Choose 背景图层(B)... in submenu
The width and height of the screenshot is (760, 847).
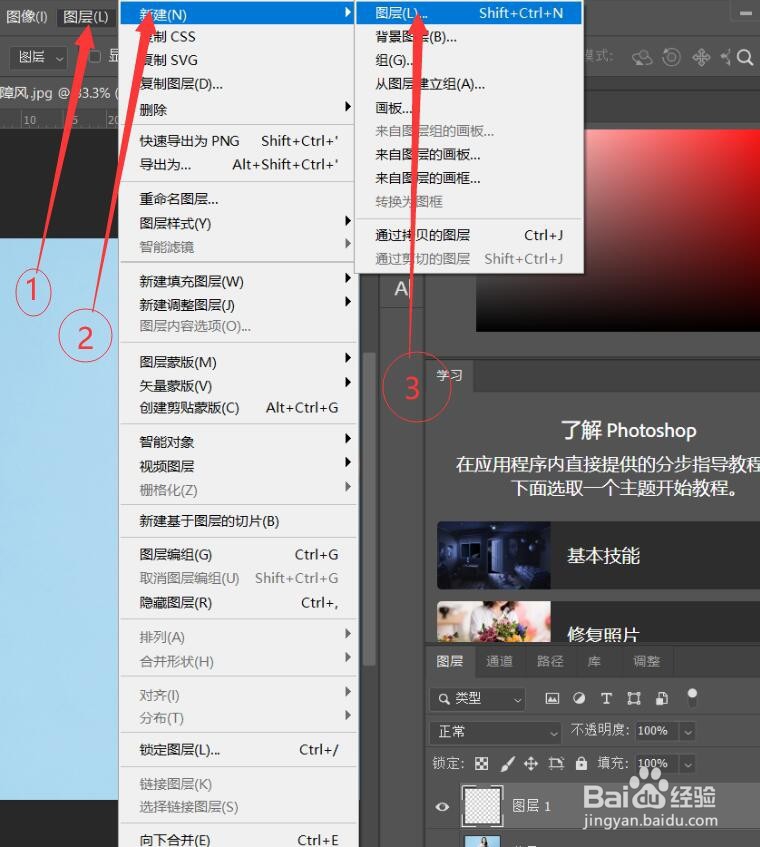coord(469,37)
